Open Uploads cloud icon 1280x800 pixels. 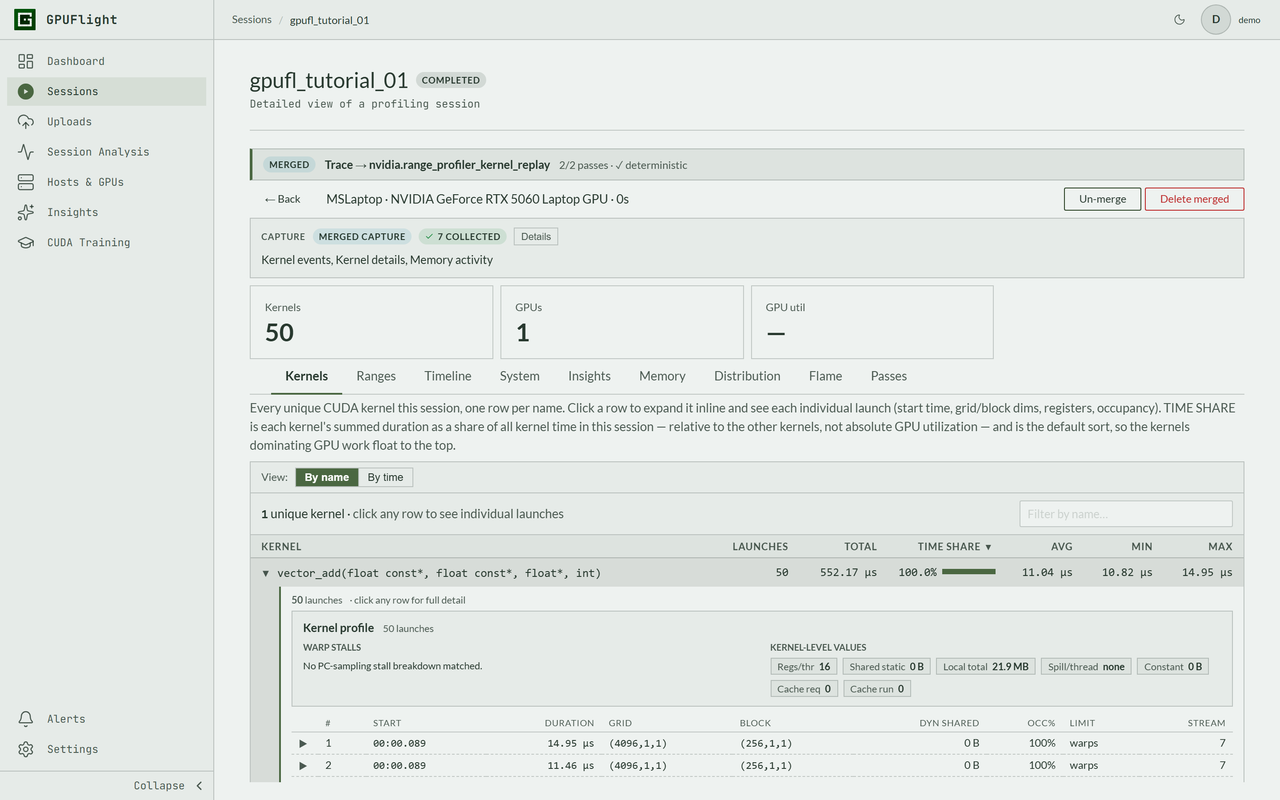(26, 121)
